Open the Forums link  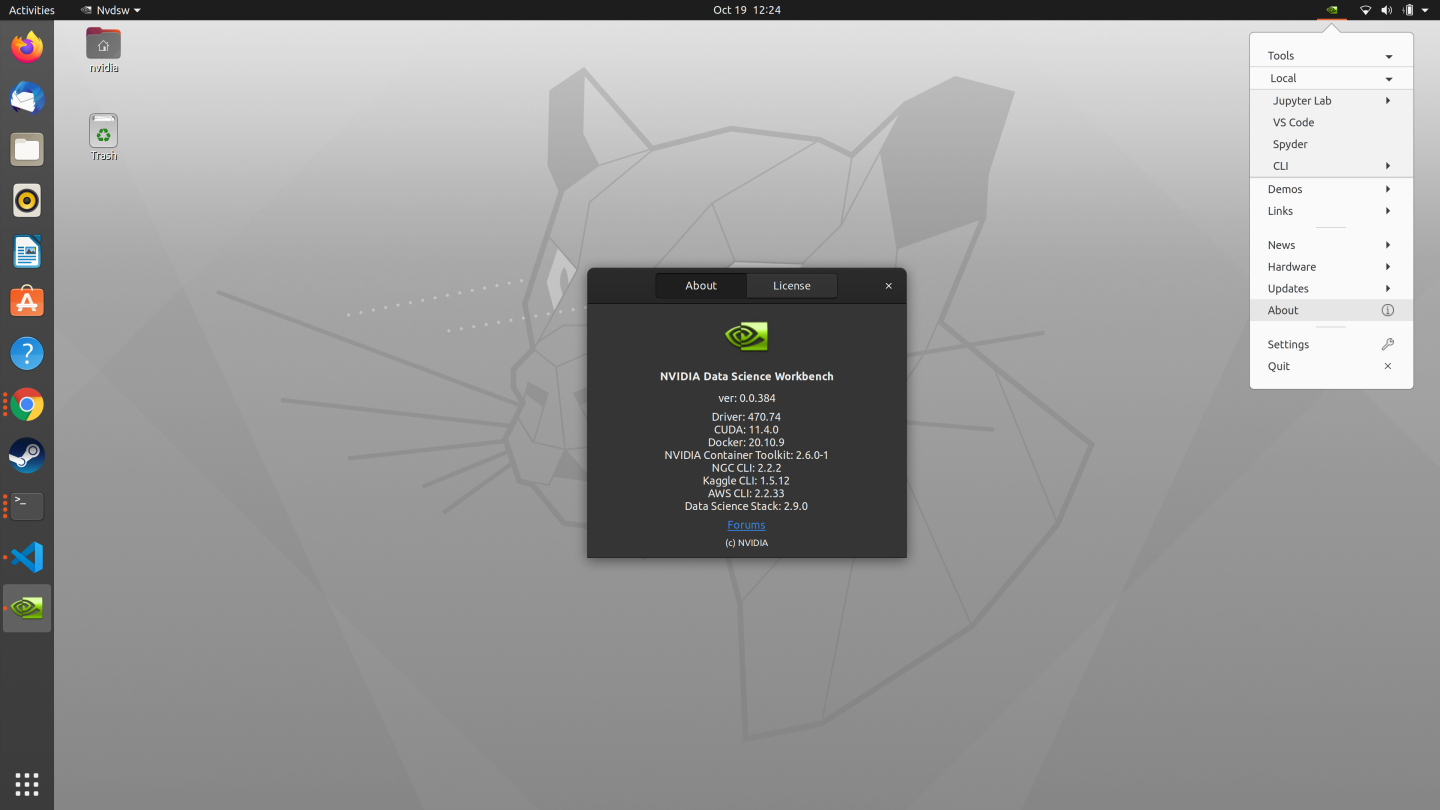pyautogui.click(x=746, y=525)
